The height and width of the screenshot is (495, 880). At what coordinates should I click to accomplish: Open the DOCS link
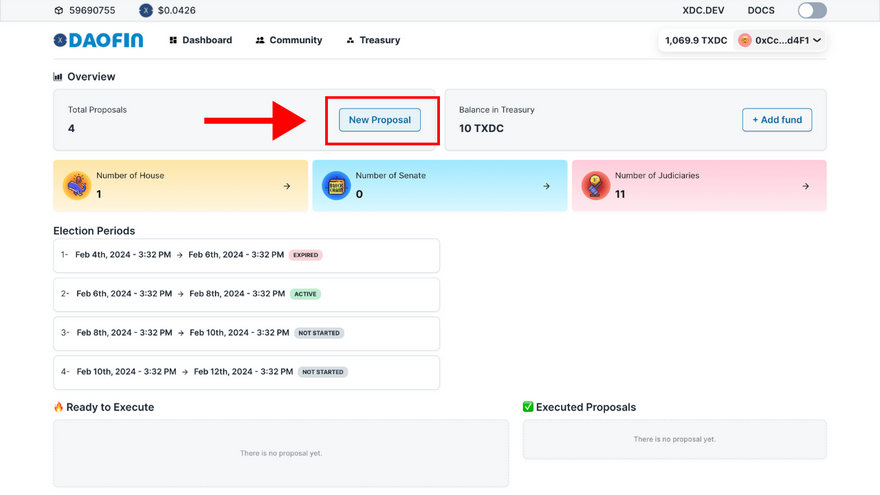761,11
